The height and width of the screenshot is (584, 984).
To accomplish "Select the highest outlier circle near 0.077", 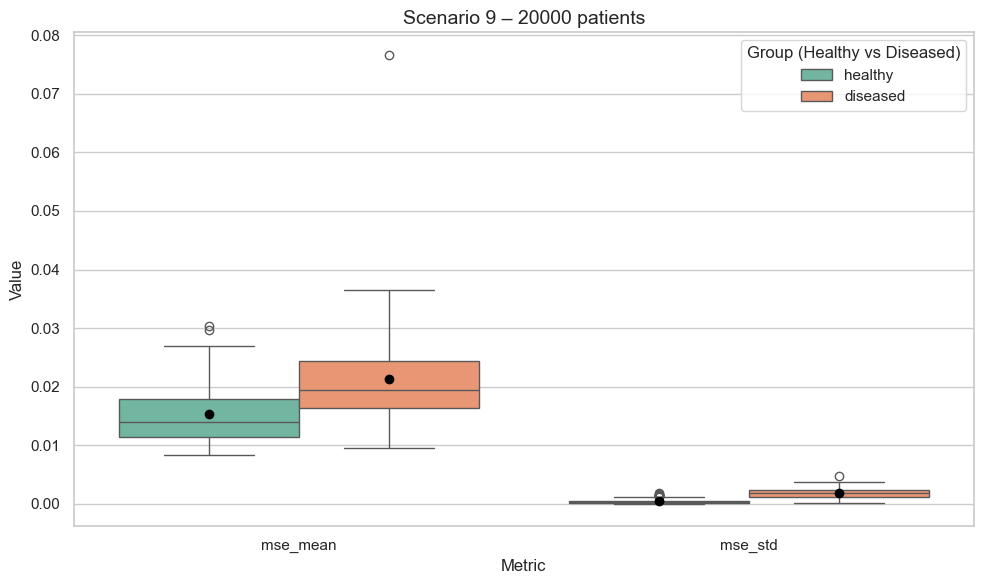I will pyautogui.click(x=389, y=55).
